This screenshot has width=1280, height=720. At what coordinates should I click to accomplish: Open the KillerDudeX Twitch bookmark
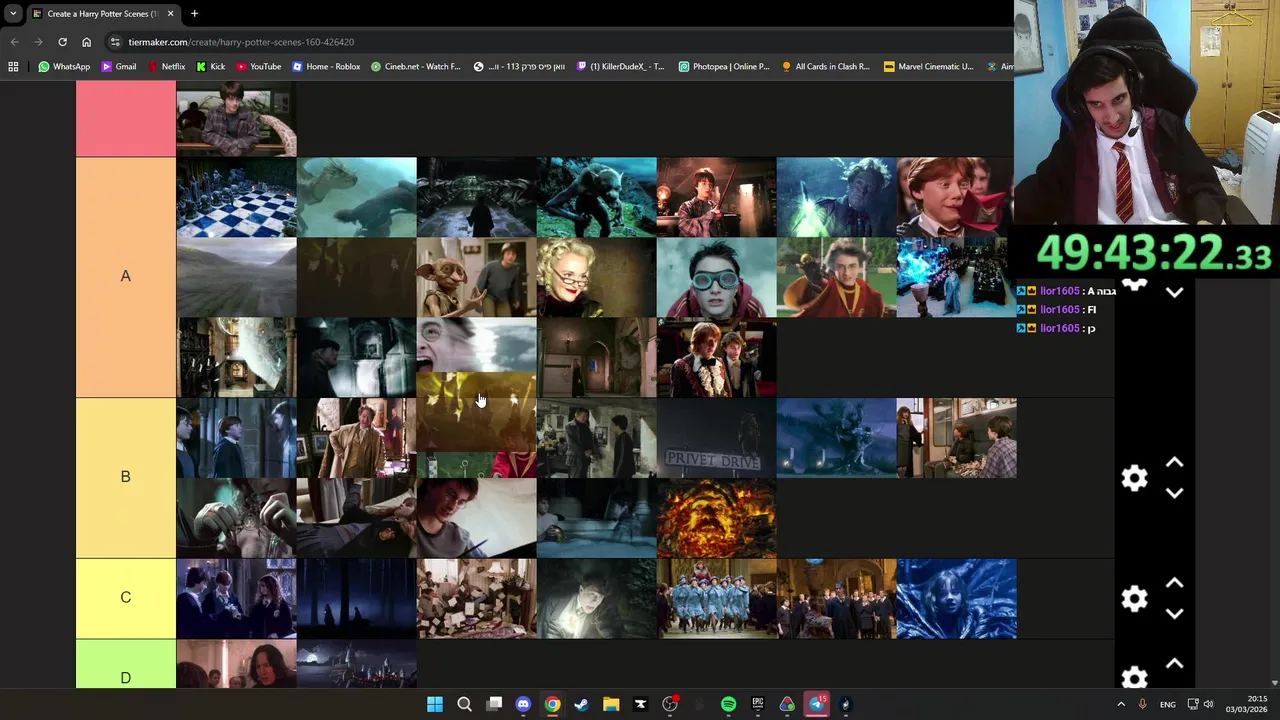(619, 66)
